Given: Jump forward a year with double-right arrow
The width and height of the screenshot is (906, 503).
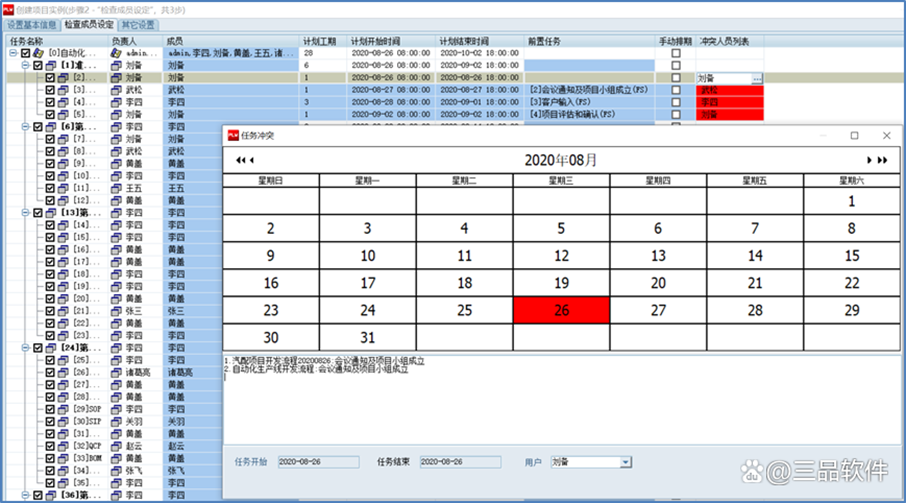Looking at the screenshot, I should point(882,160).
